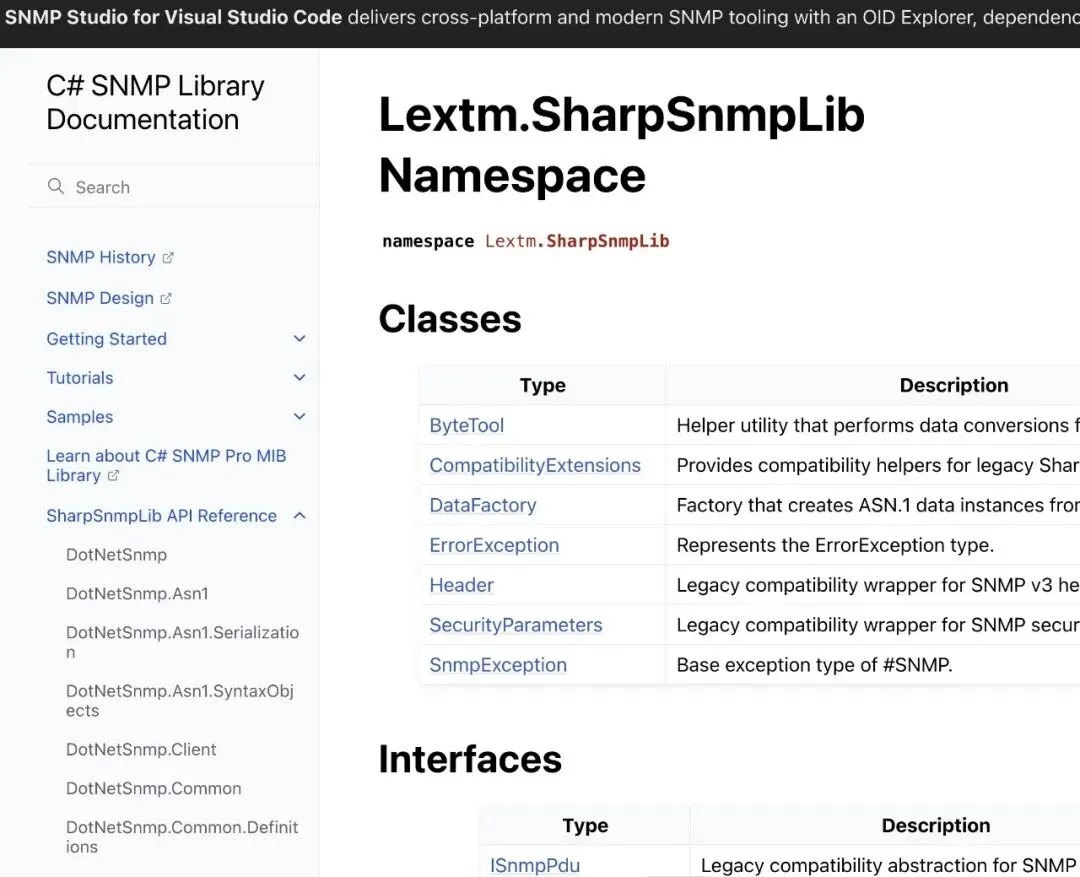The image size is (1080, 877).
Task: Open the ISnmpPdu interface link
Action: pos(535,865)
